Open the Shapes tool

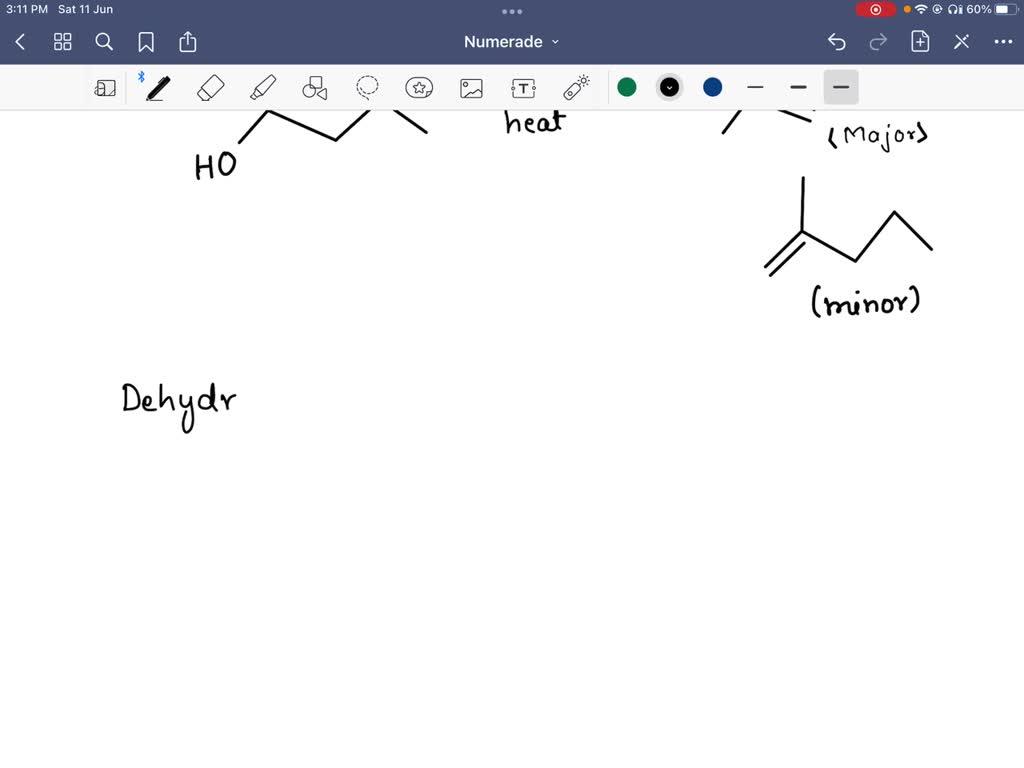315,88
